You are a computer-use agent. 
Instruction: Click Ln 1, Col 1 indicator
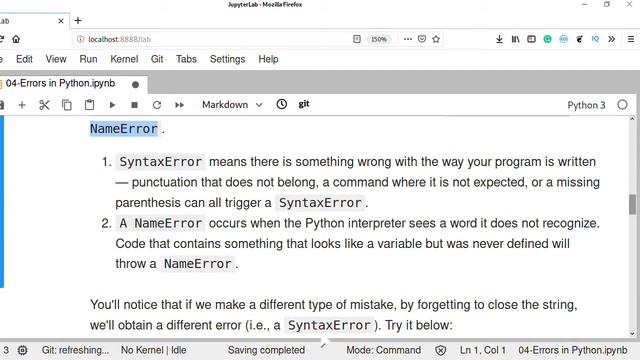click(482, 350)
